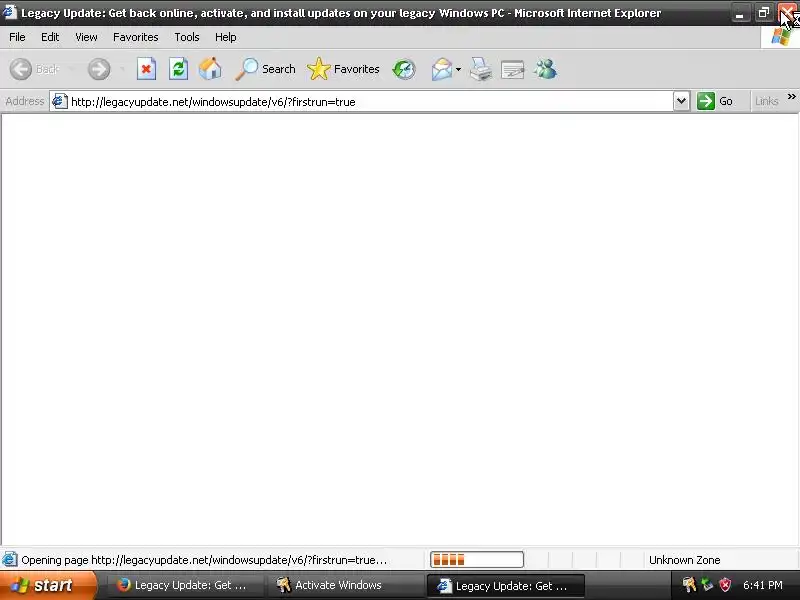Click the Links toolbar label
The image size is (800, 600).
(x=766, y=102)
